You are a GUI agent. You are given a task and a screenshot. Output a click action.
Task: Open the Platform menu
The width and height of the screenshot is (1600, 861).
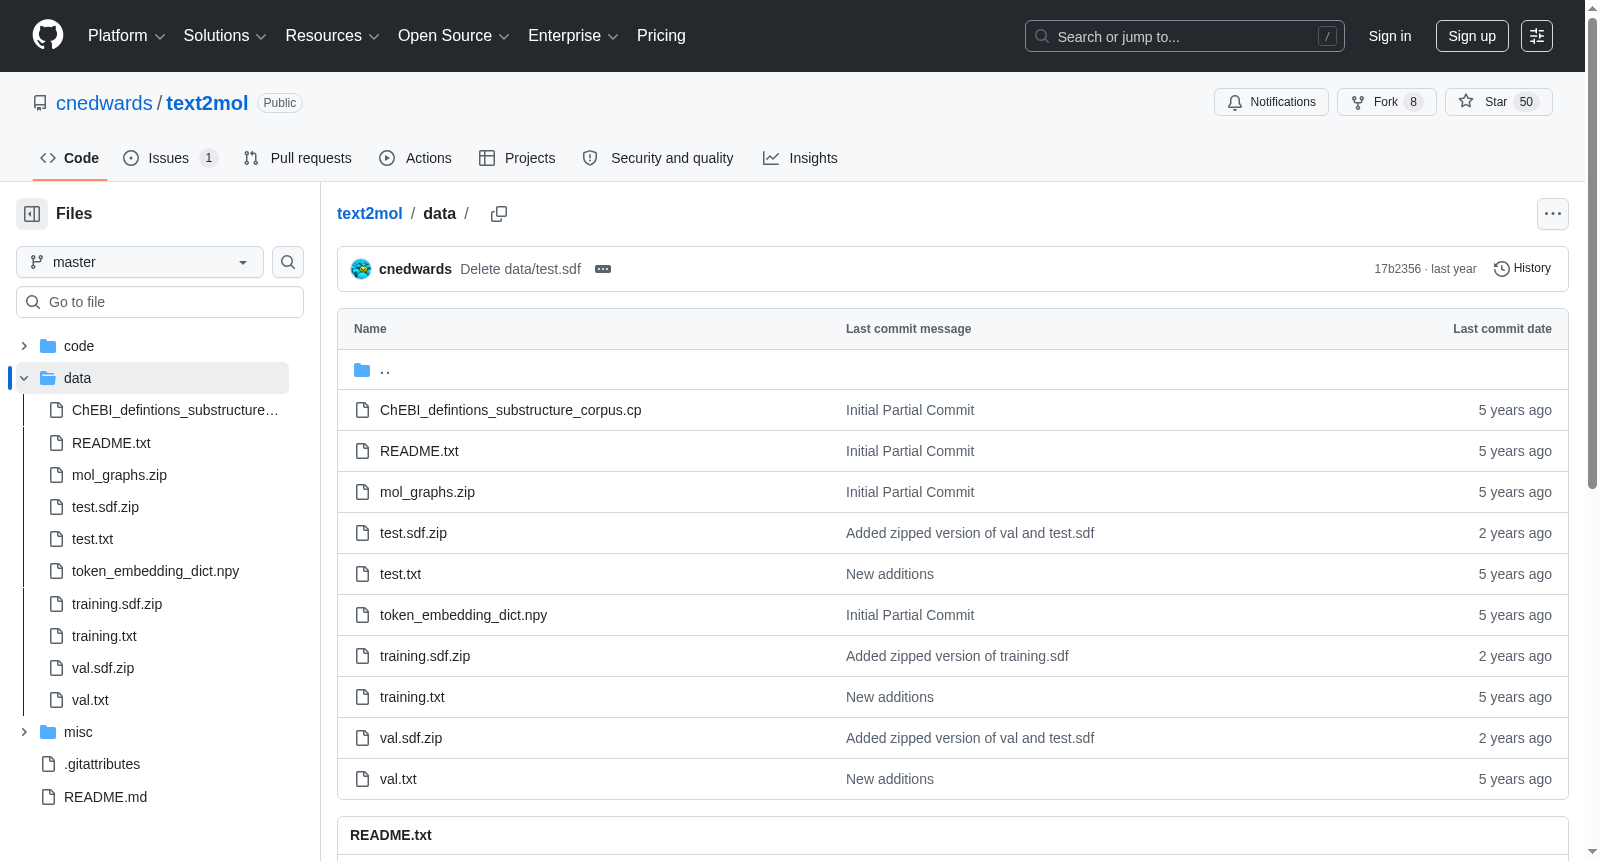(127, 36)
